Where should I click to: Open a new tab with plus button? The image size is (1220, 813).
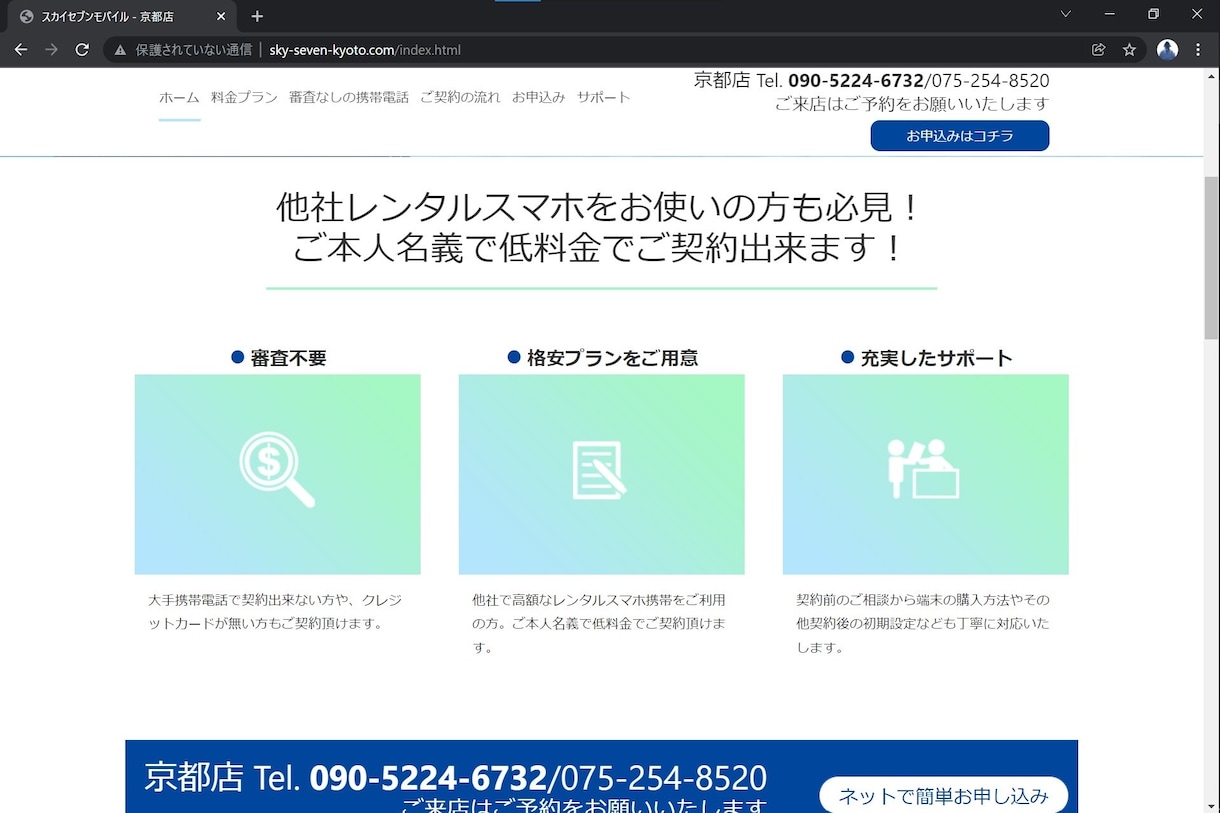(x=257, y=16)
